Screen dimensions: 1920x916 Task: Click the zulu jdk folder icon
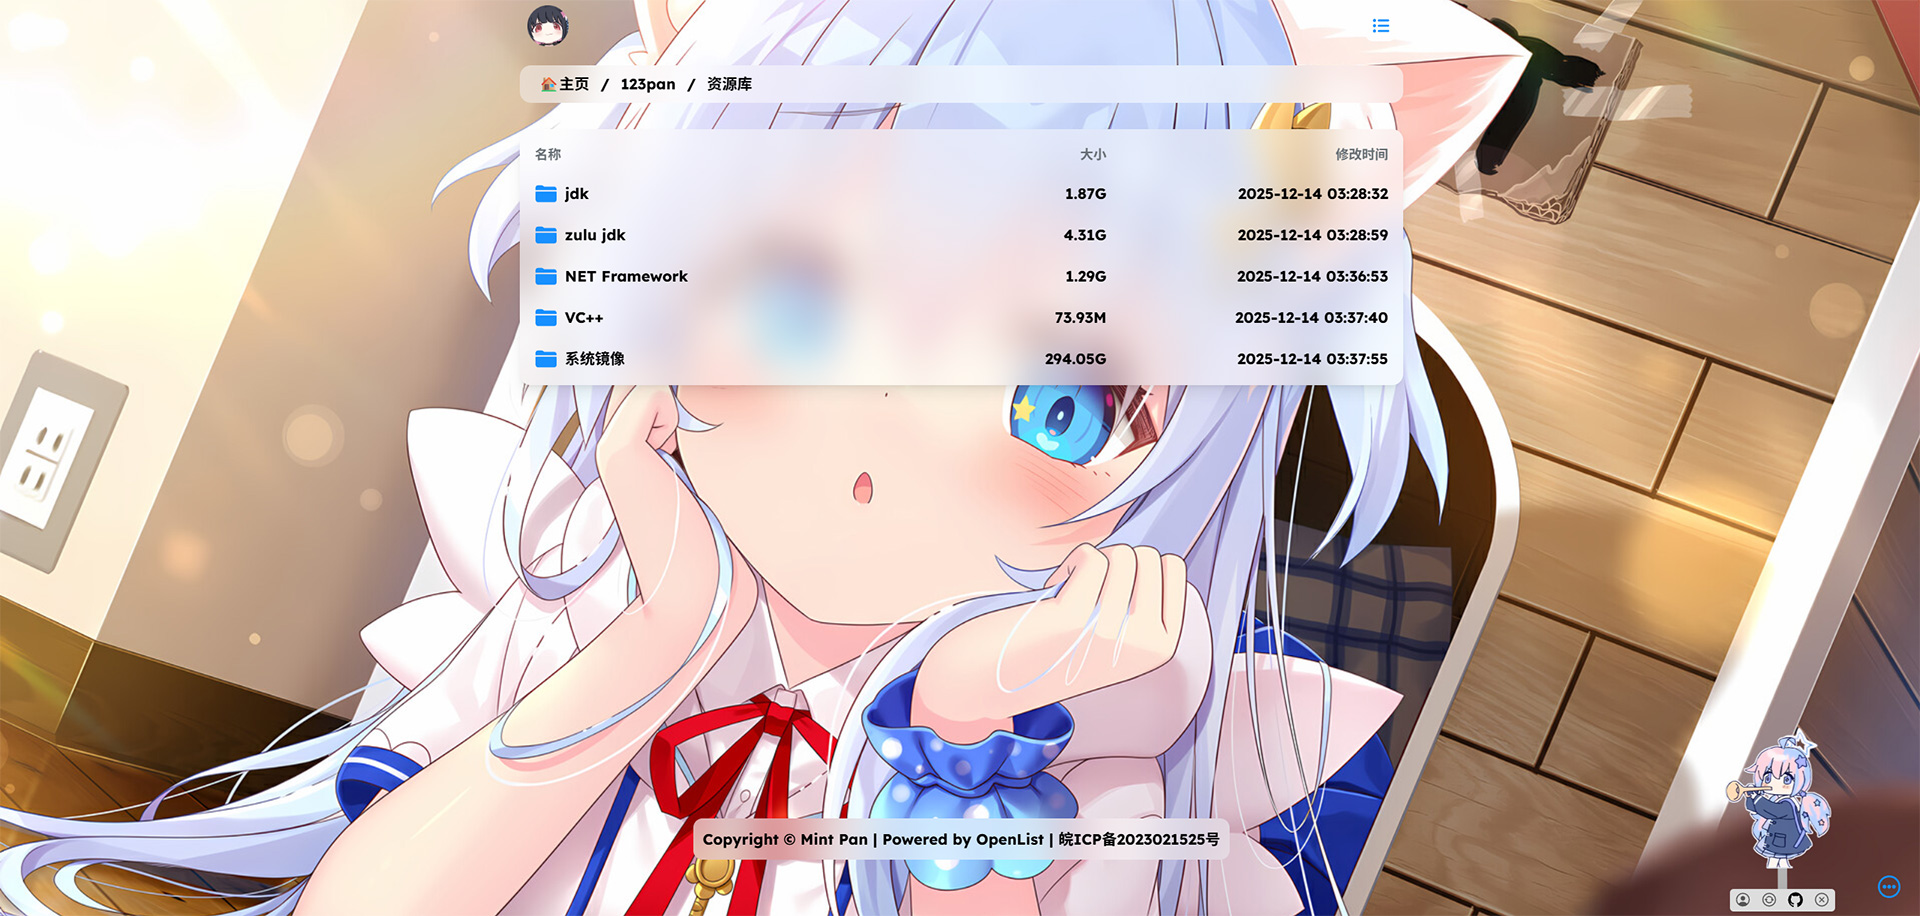pyautogui.click(x=546, y=235)
